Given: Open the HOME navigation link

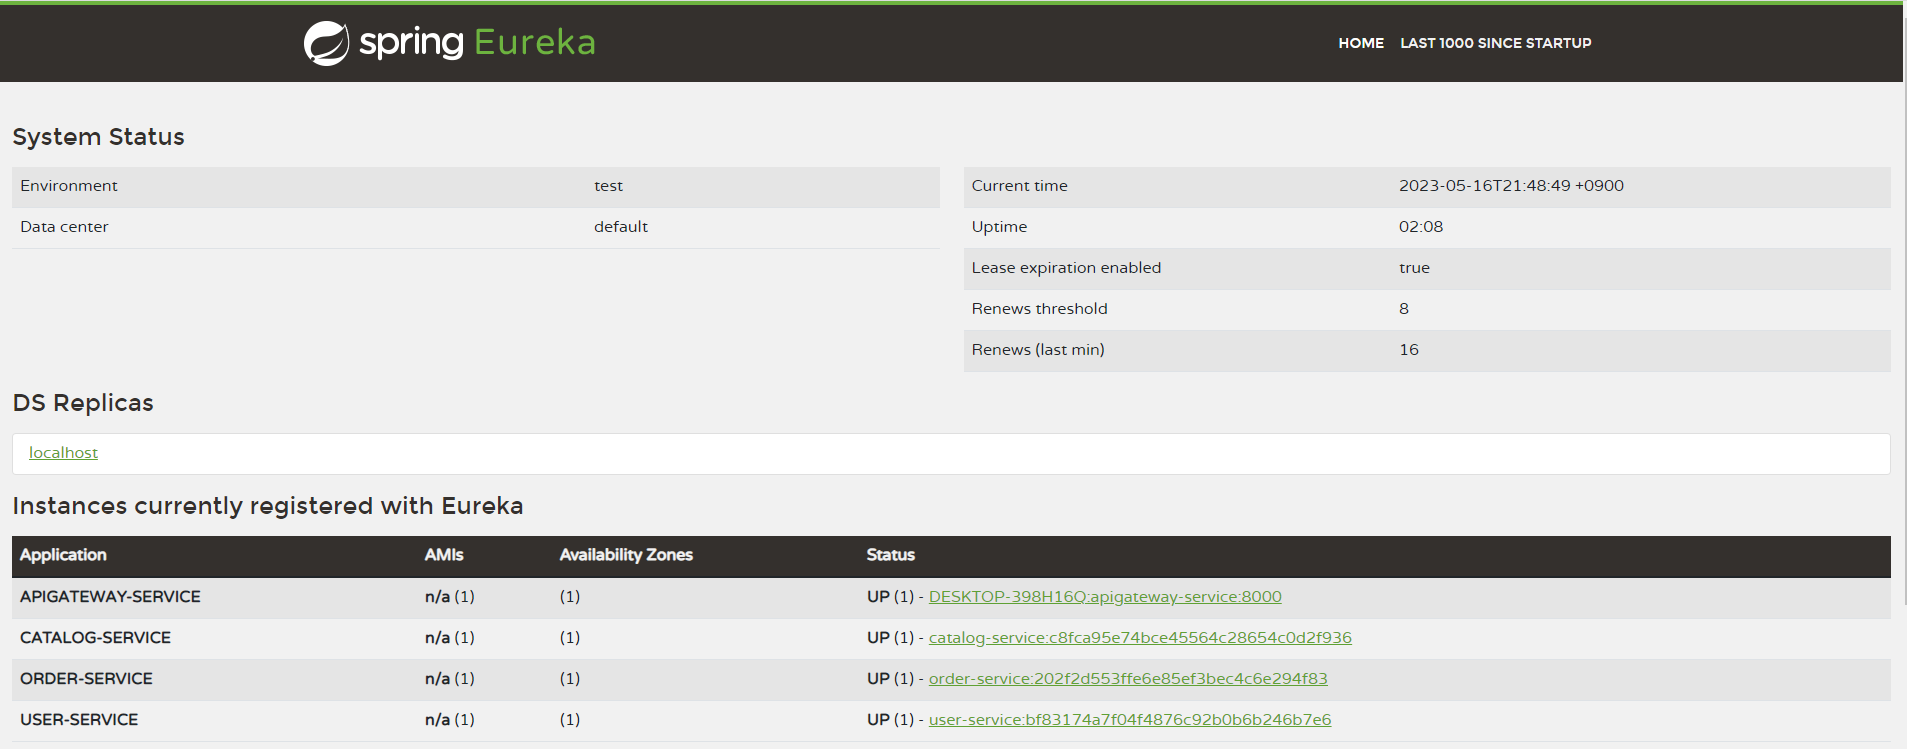Looking at the screenshot, I should tap(1361, 43).
